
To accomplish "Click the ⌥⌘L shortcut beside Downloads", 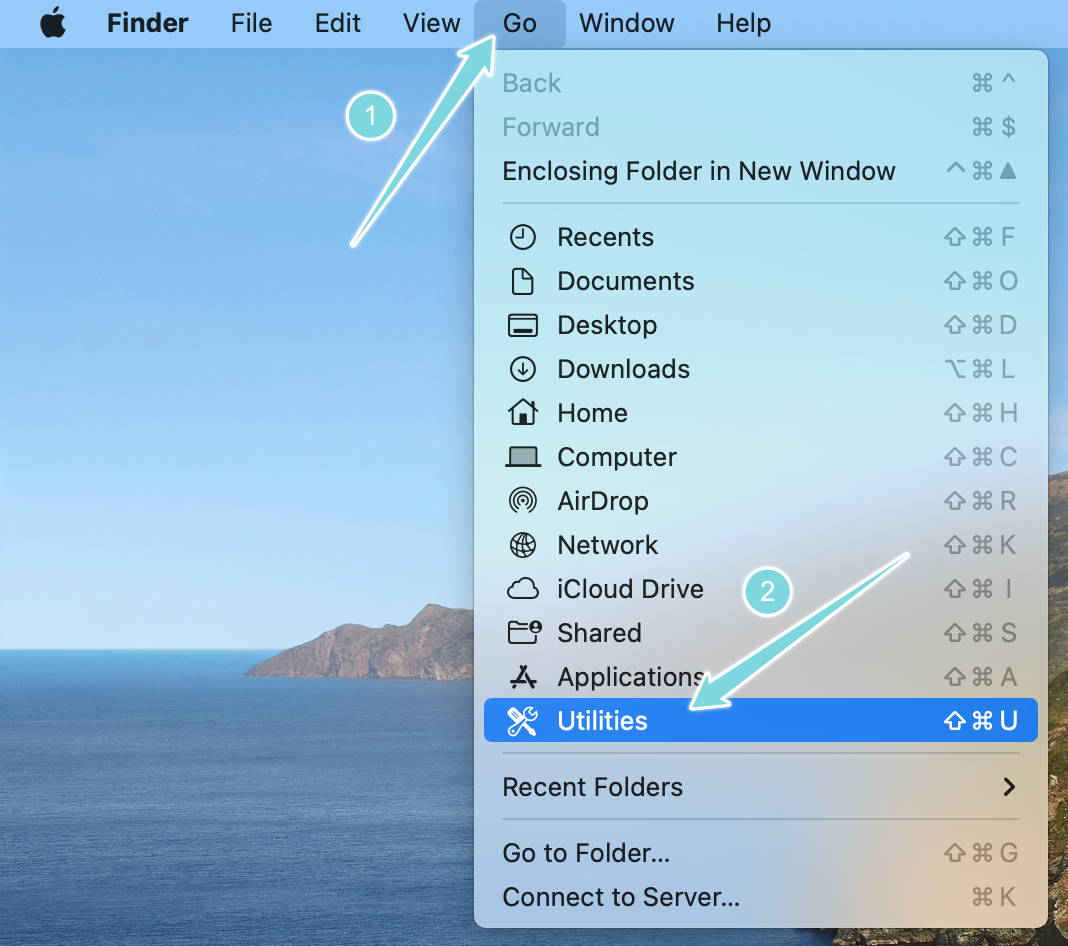I will pyautogui.click(x=980, y=369).
